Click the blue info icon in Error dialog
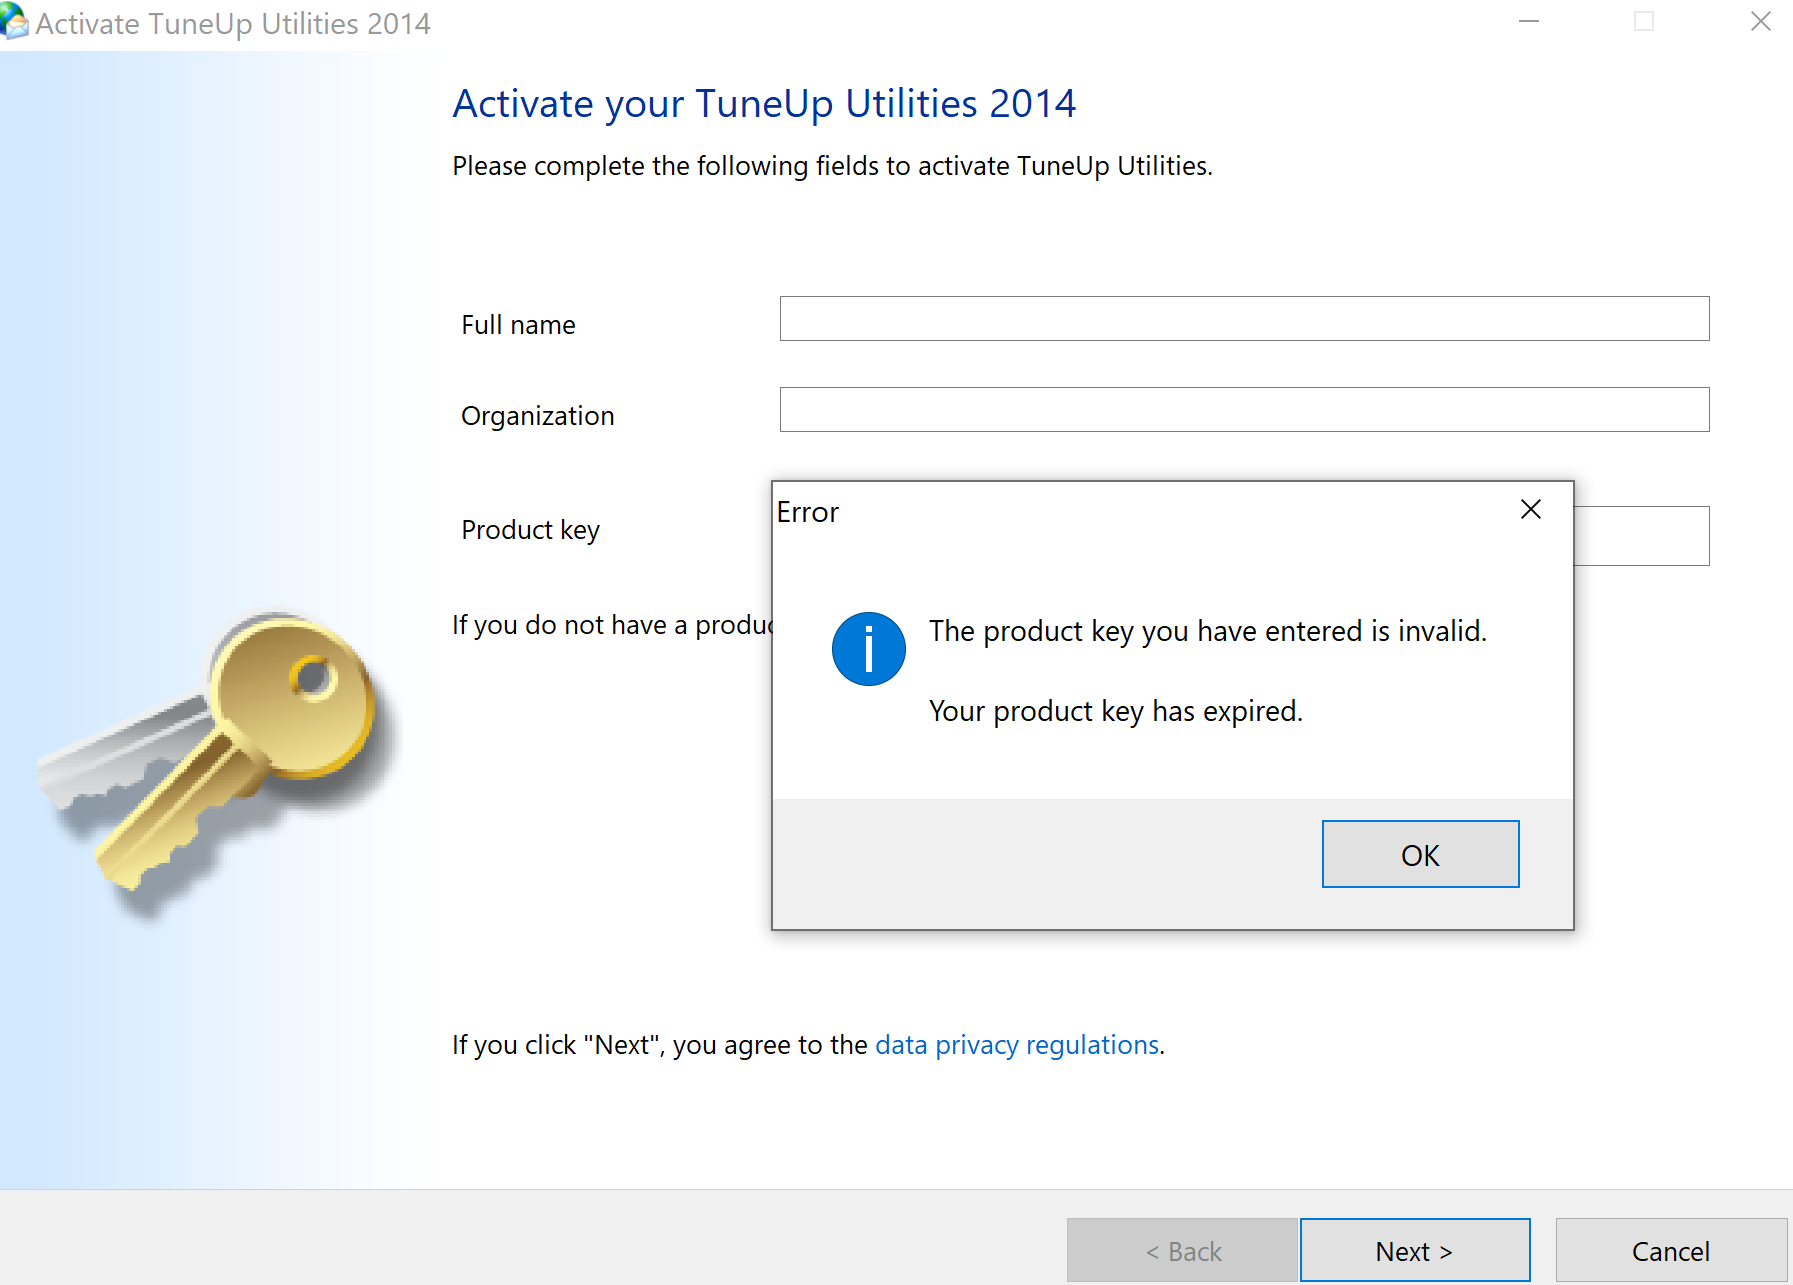Image resolution: width=1793 pixels, height=1285 pixels. pos(868,649)
